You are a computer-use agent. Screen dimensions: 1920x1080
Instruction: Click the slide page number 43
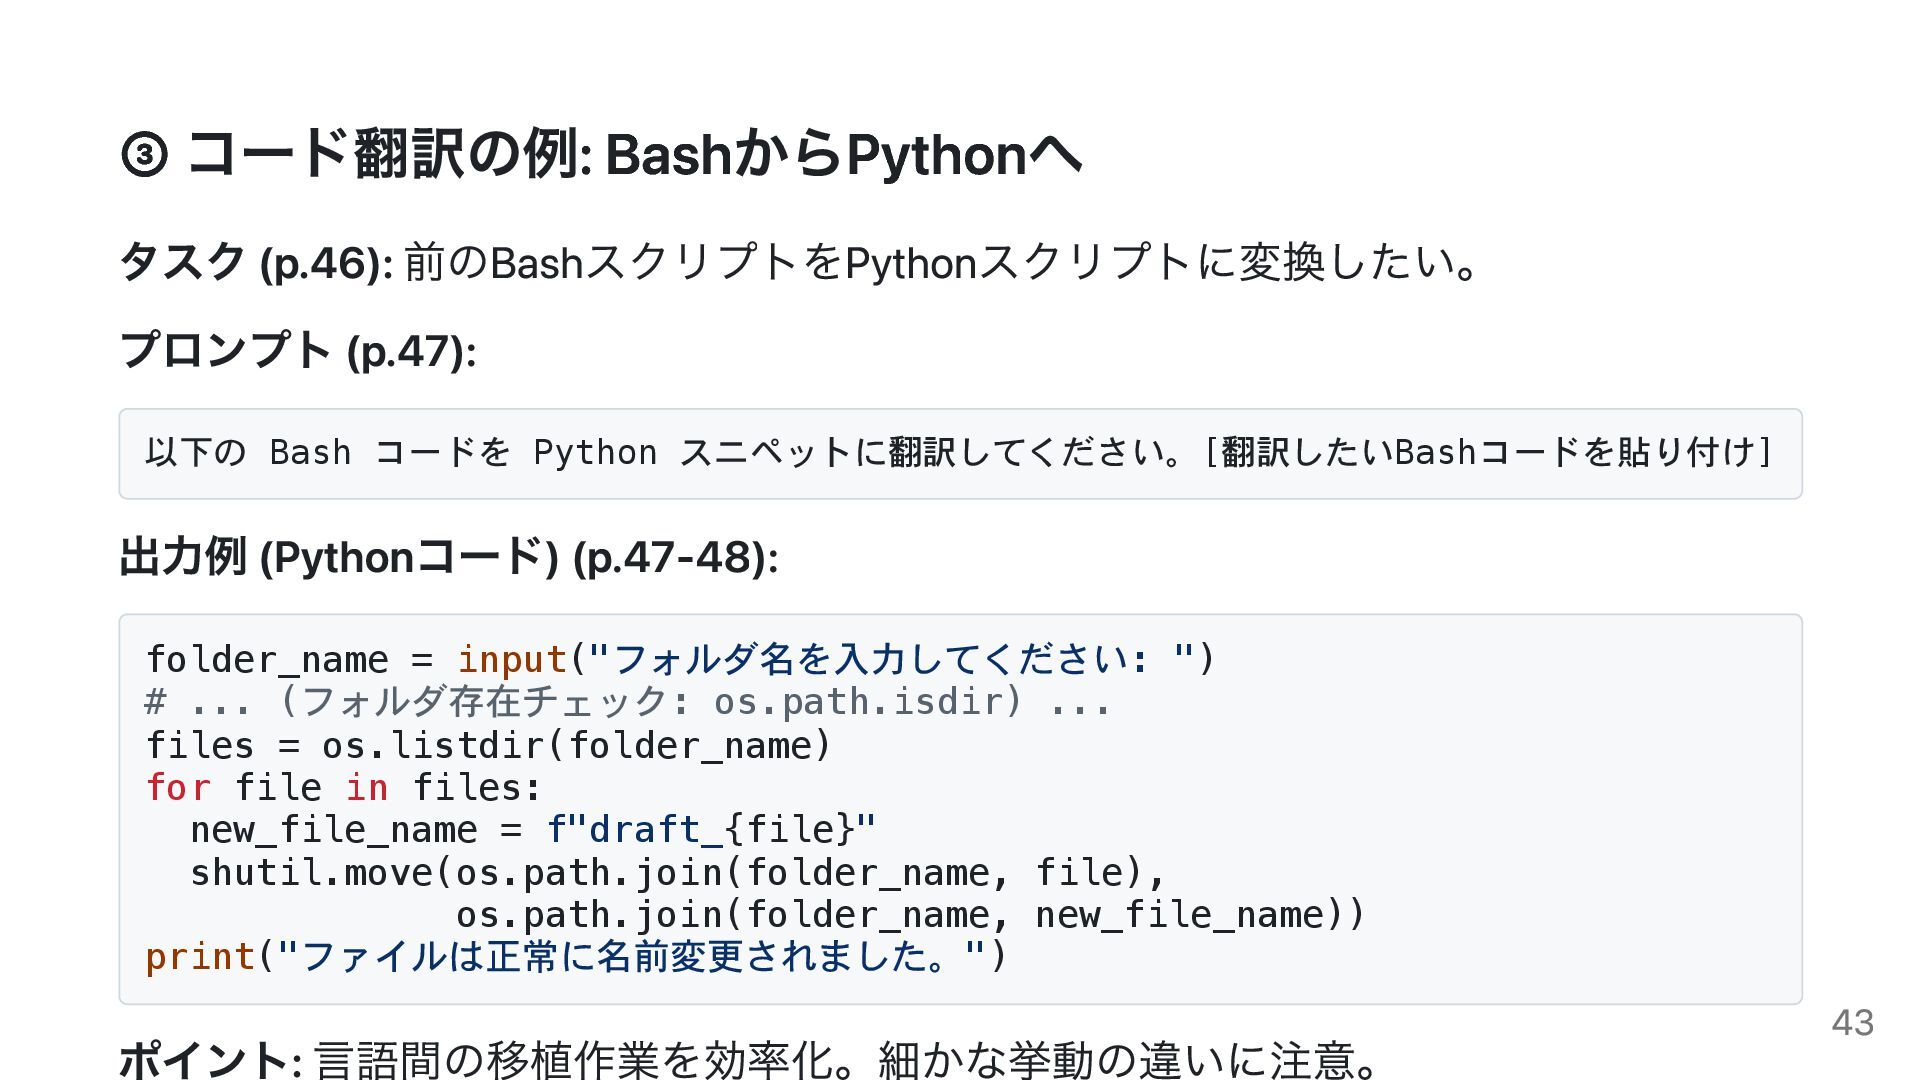tap(1852, 1023)
